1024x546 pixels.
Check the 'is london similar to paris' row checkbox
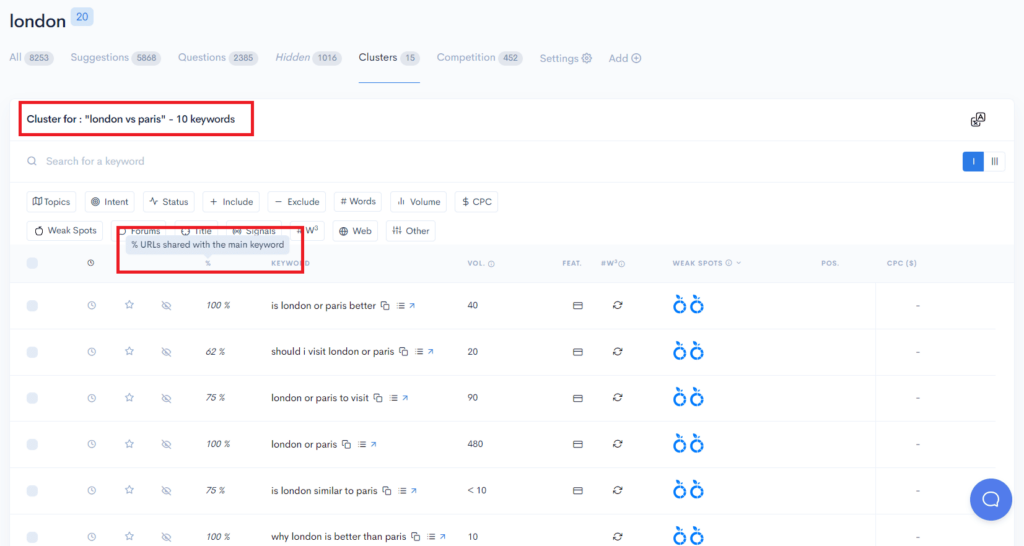click(x=32, y=490)
